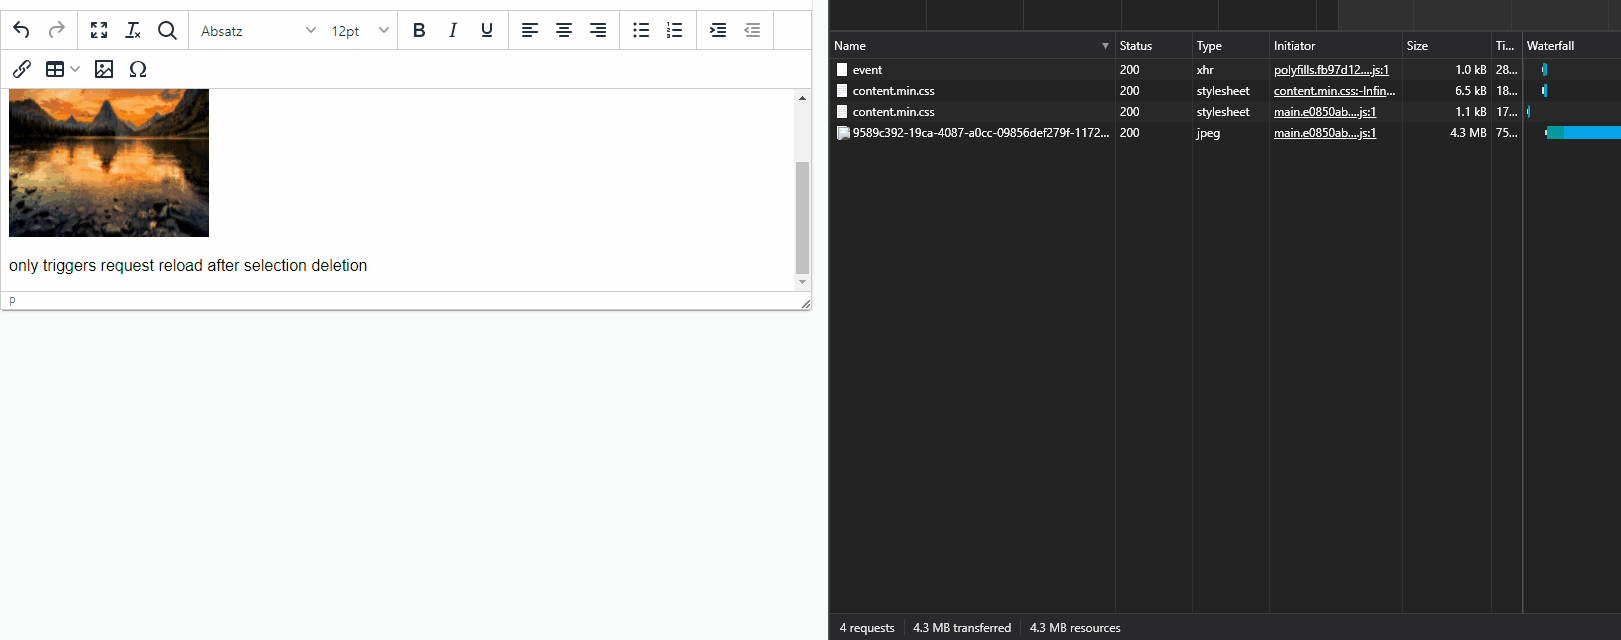Open the table insert menu
The height and width of the screenshot is (640, 1621).
coord(62,69)
